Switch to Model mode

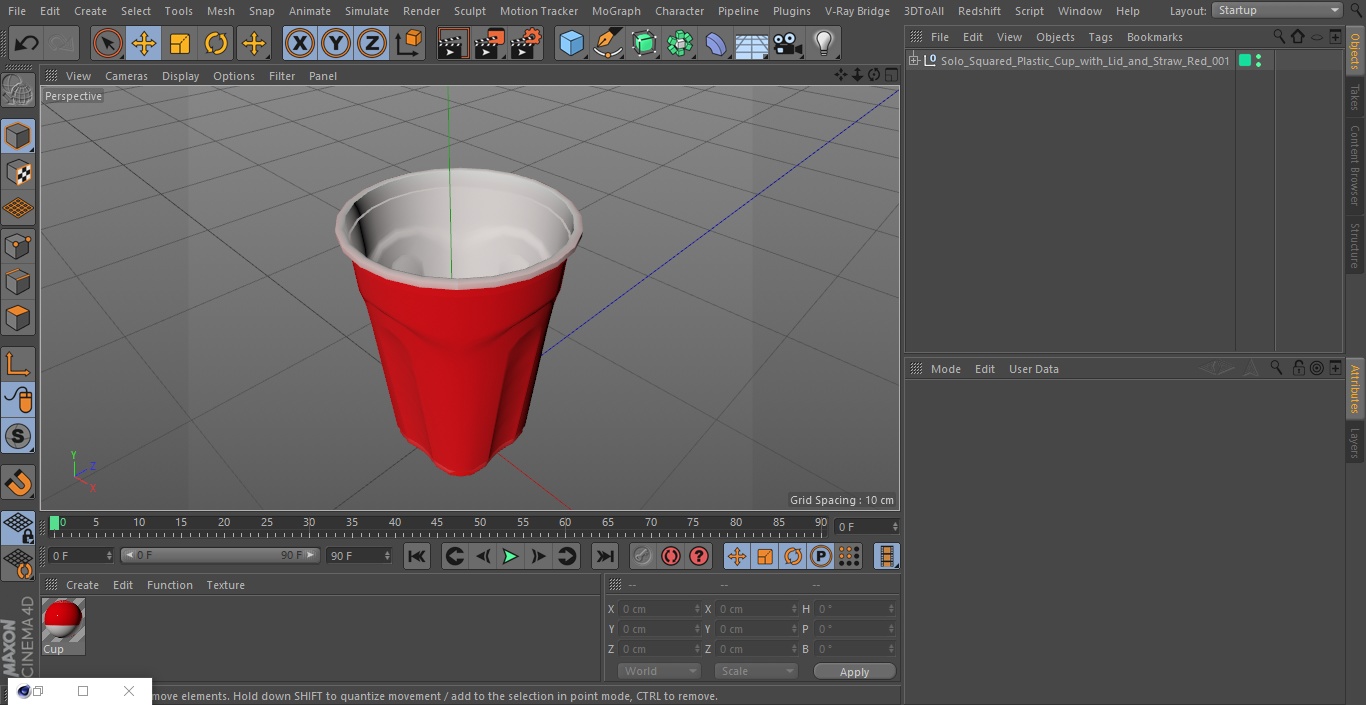pos(18,136)
